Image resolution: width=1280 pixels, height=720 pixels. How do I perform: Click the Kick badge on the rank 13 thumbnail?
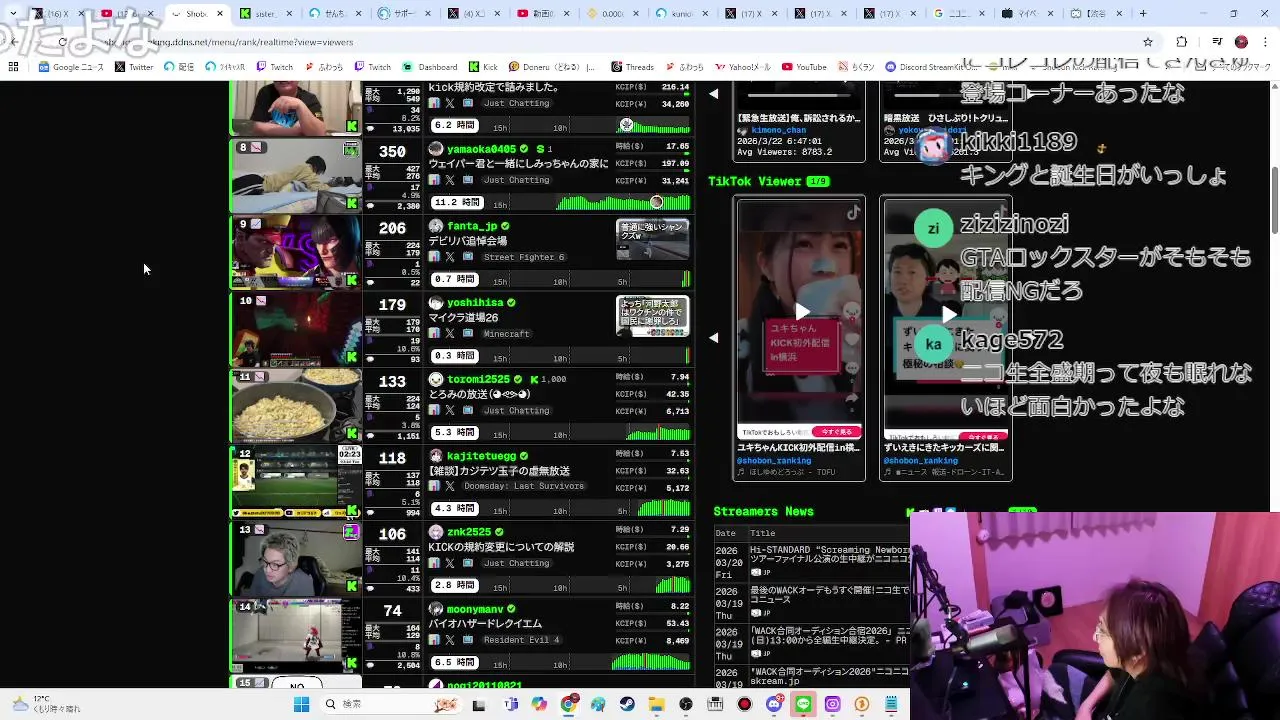352,586
